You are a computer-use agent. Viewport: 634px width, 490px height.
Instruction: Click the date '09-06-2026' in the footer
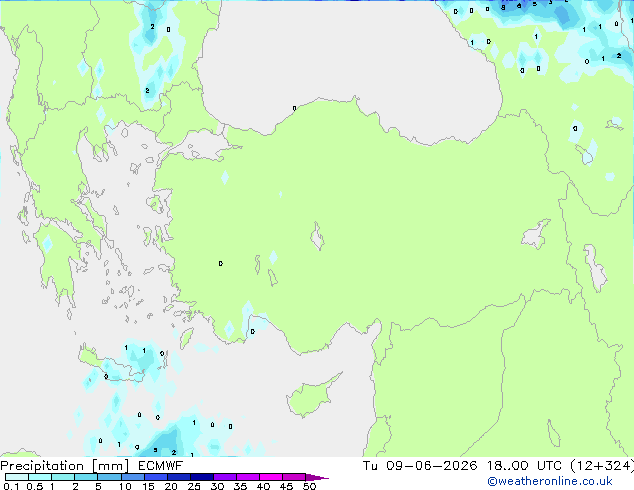pos(431,466)
